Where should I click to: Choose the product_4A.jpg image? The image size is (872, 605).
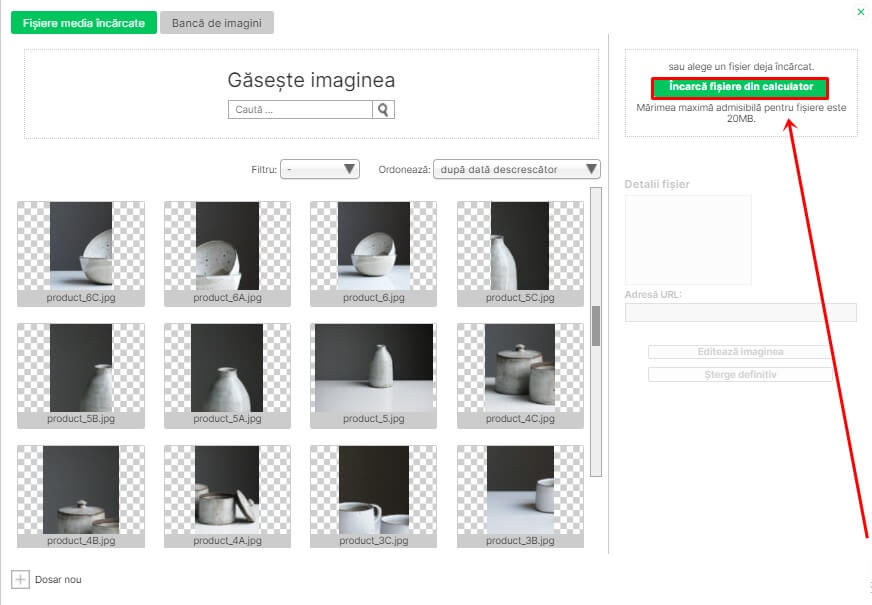227,489
